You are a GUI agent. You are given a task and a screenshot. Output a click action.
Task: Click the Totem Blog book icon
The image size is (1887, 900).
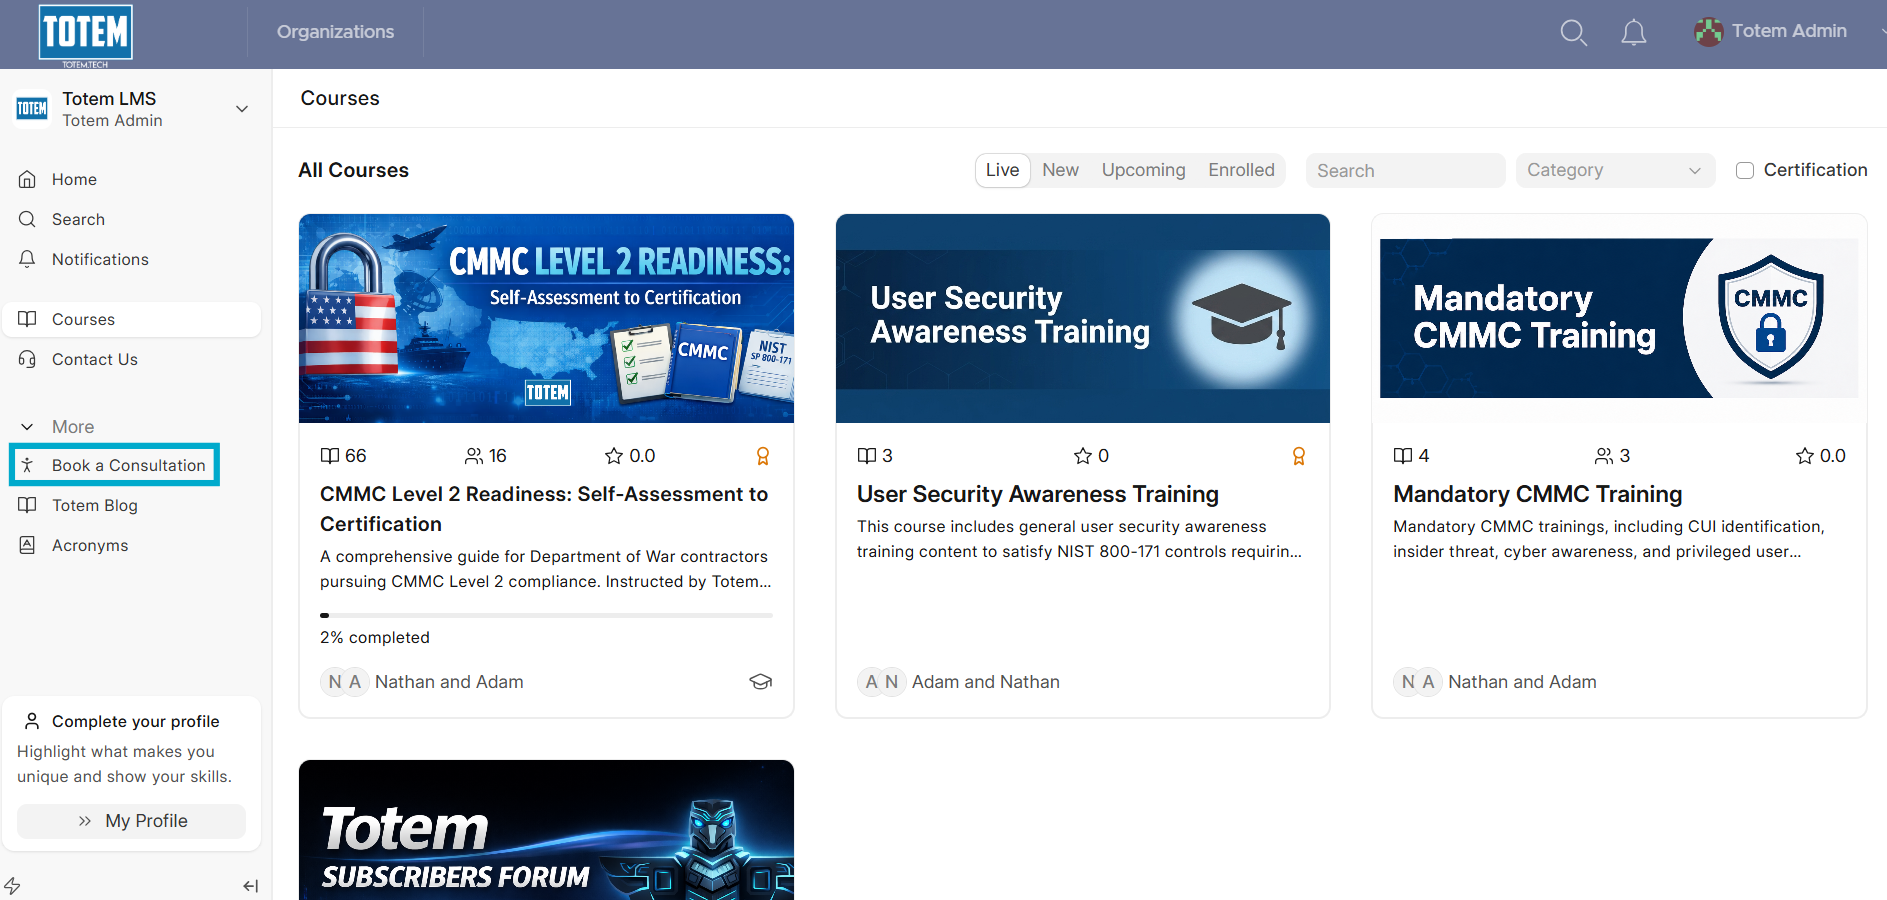(27, 505)
